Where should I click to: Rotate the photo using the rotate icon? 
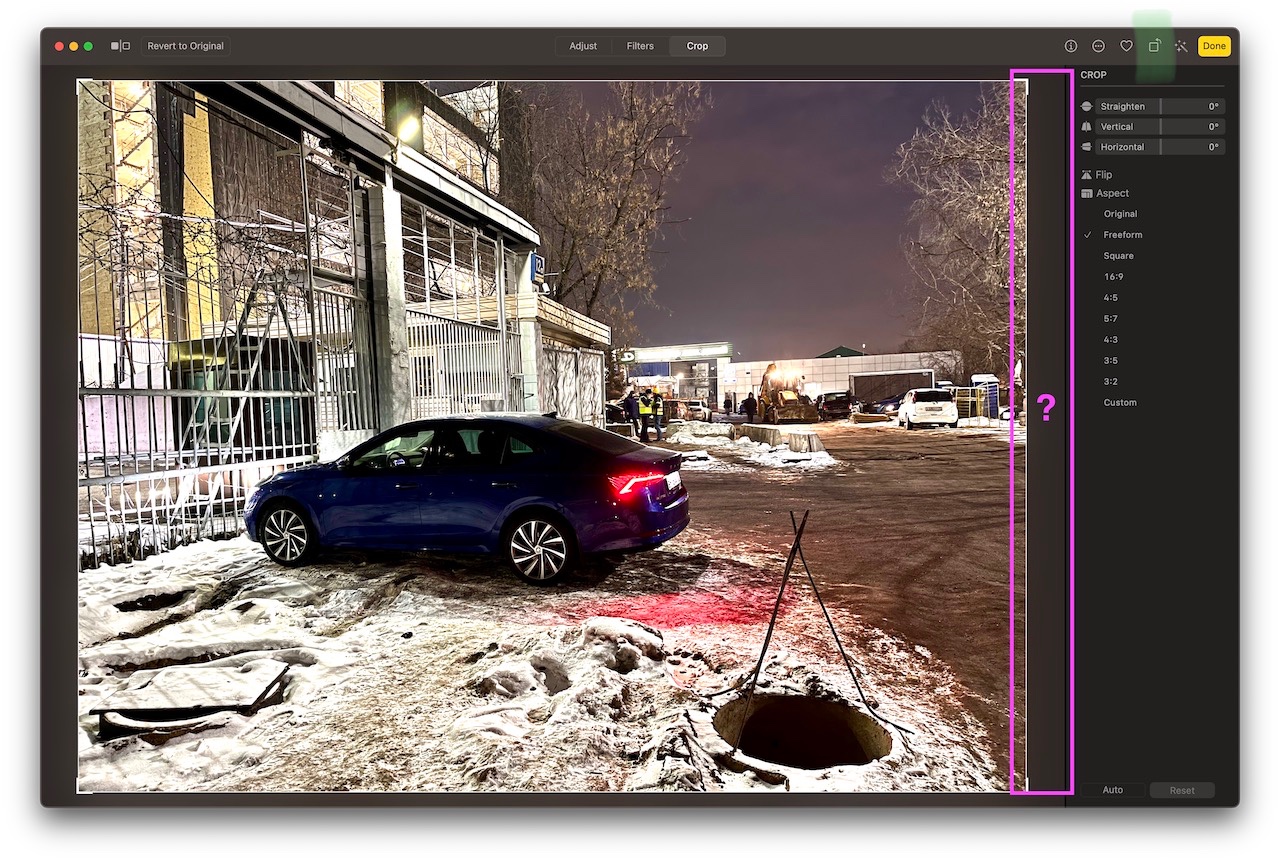[x=1154, y=46]
